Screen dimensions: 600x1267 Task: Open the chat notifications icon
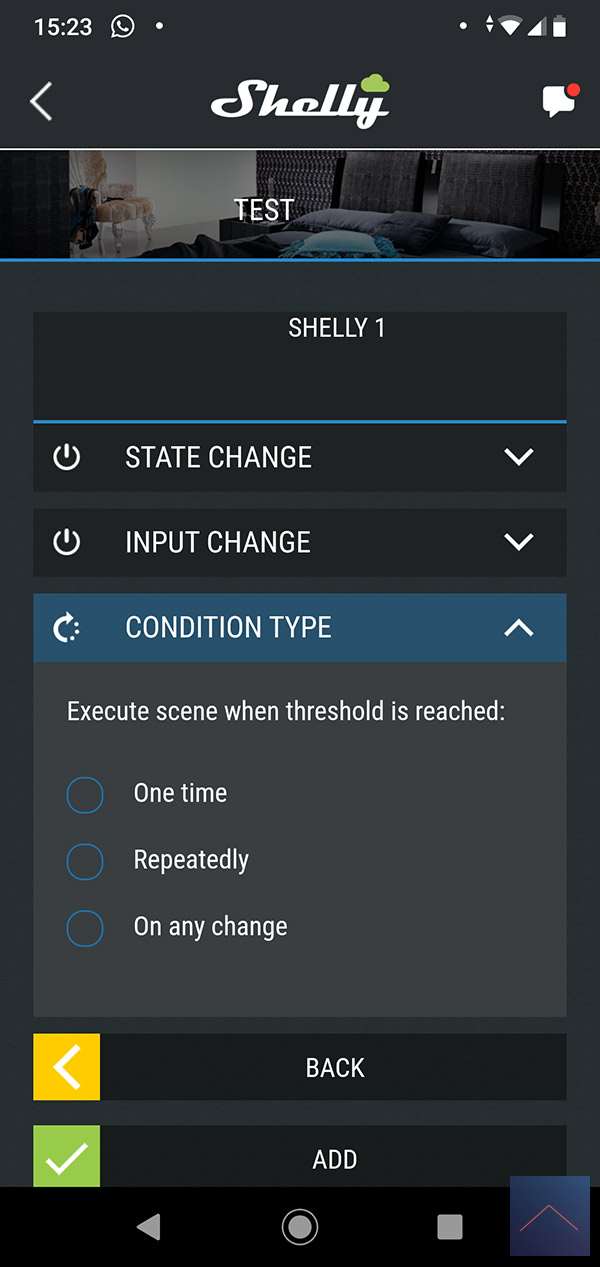(x=558, y=101)
